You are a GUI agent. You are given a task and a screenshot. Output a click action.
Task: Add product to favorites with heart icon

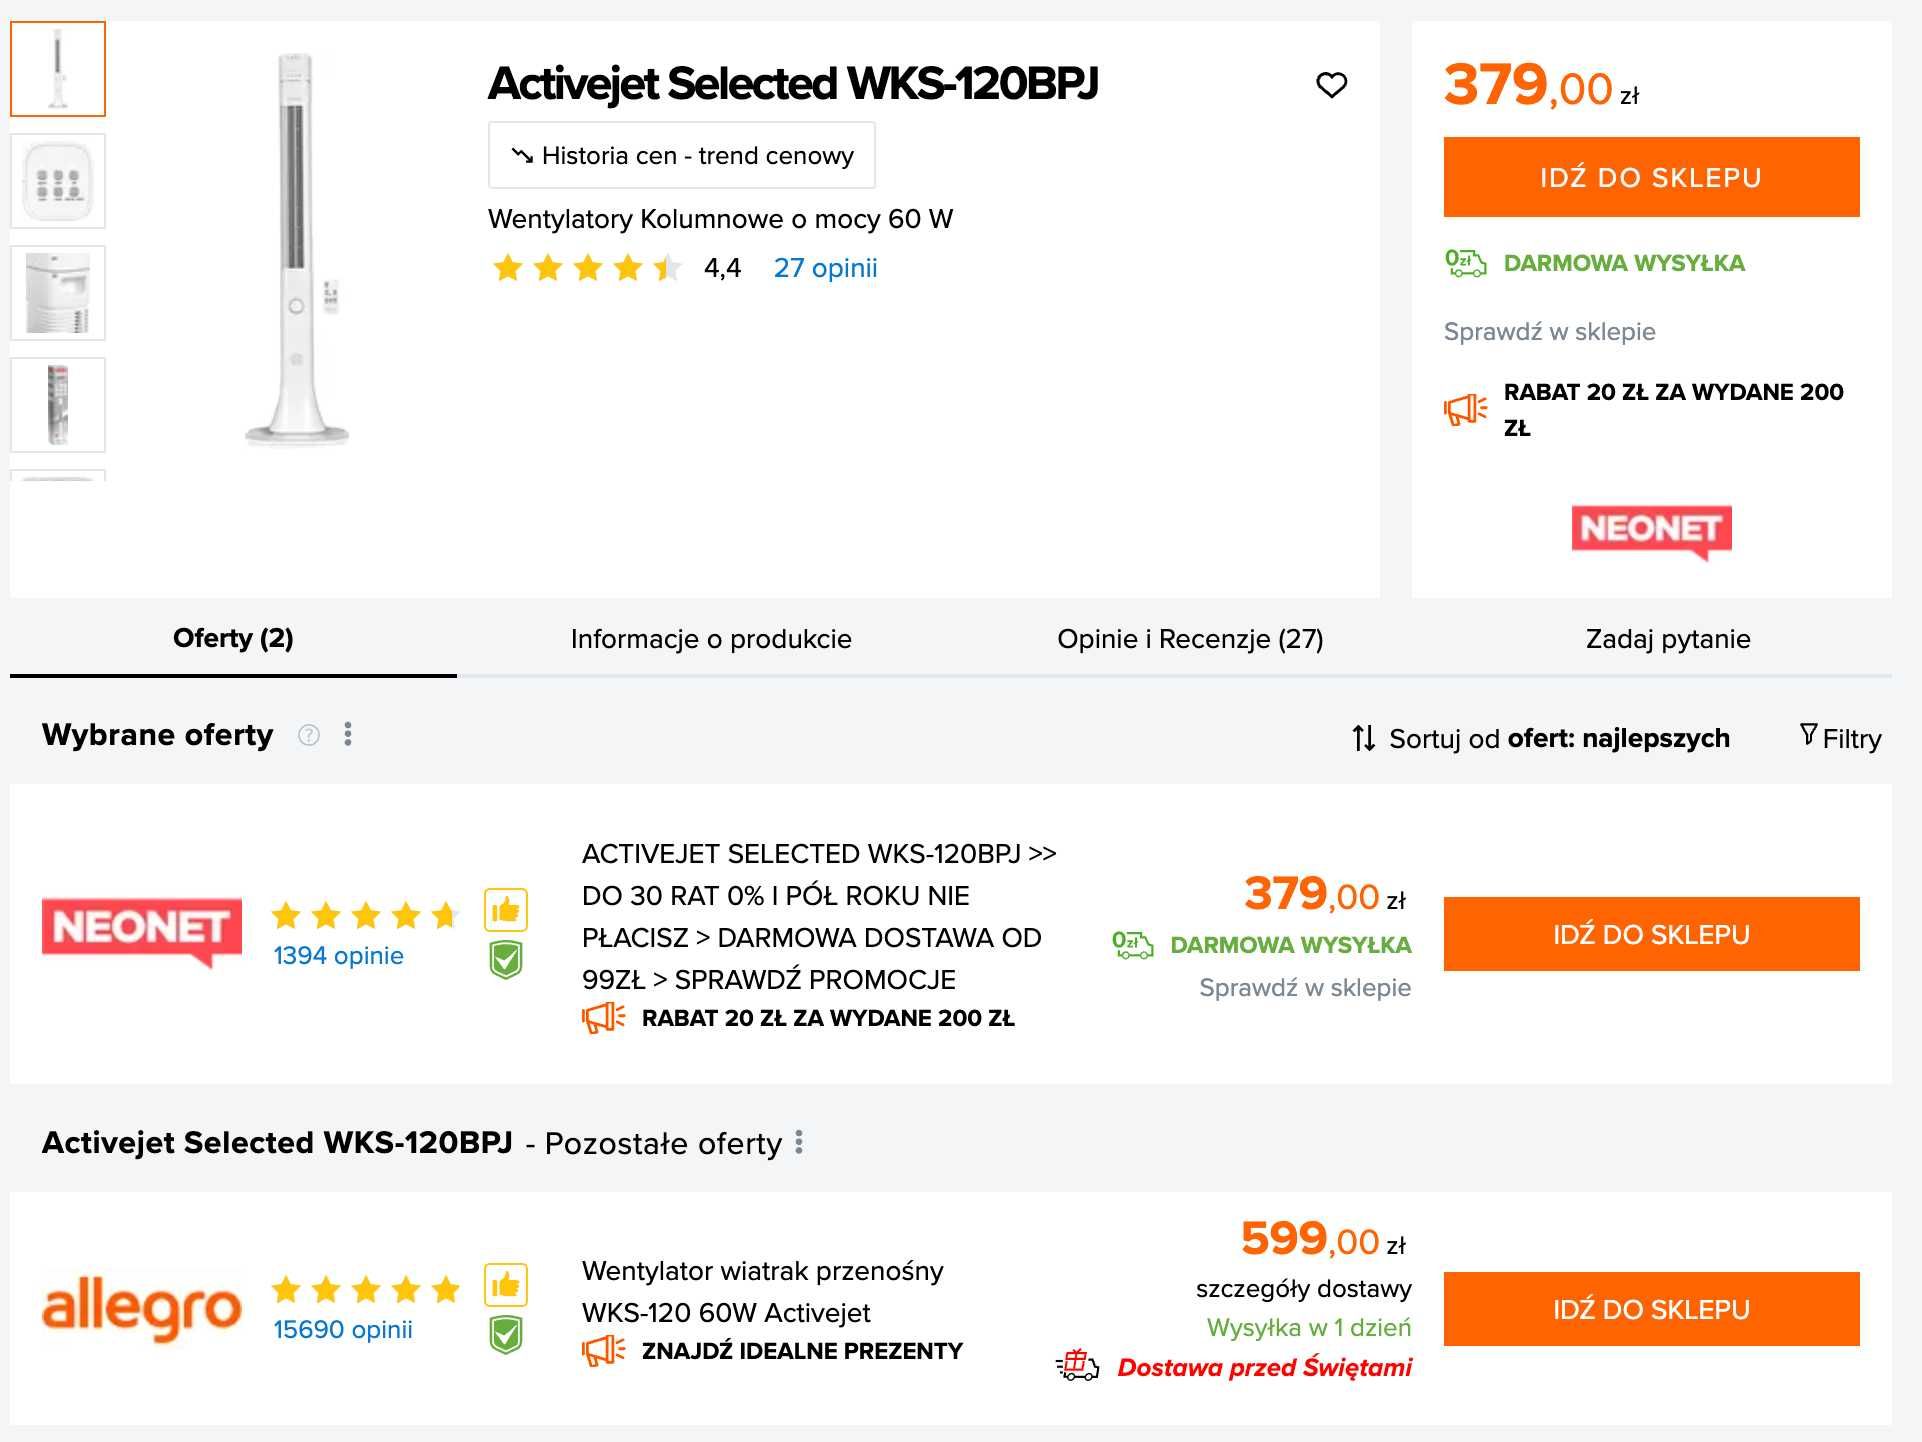(x=1331, y=85)
